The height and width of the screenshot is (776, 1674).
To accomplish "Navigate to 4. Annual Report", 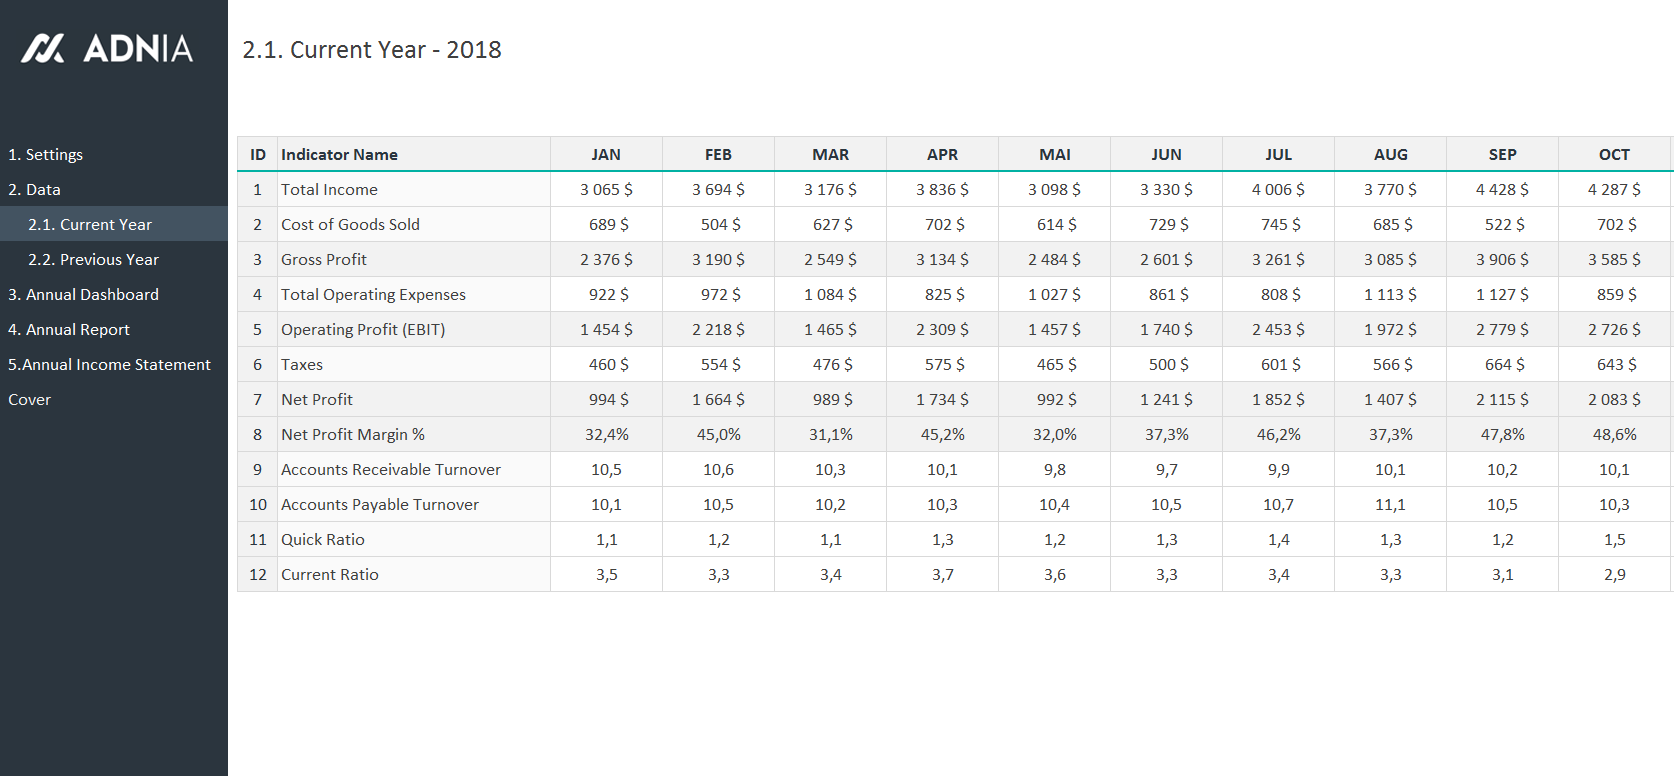I will click(x=69, y=329).
